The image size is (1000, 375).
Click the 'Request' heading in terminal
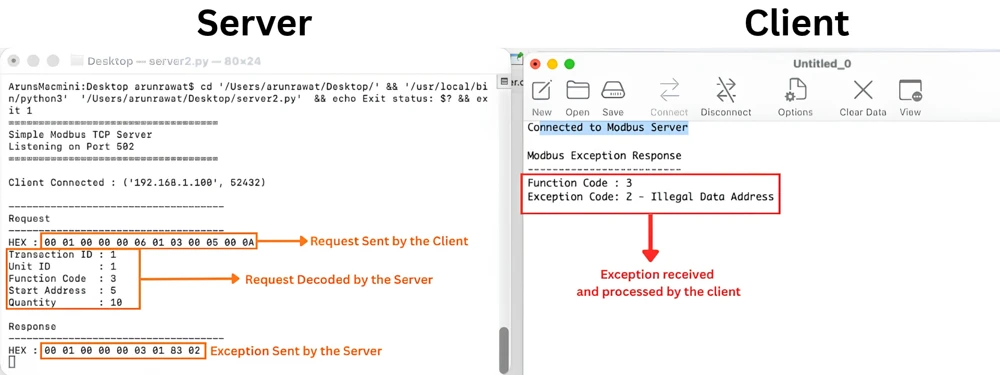pyautogui.click(x=29, y=218)
